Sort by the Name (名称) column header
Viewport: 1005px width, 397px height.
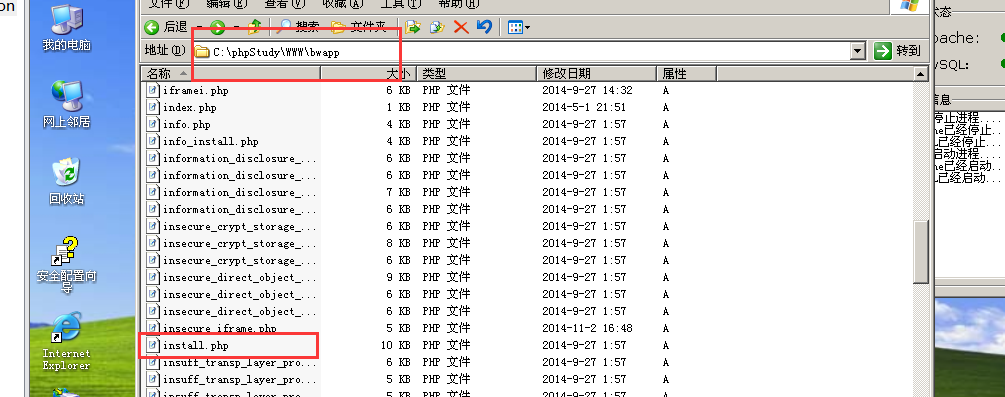(231, 74)
